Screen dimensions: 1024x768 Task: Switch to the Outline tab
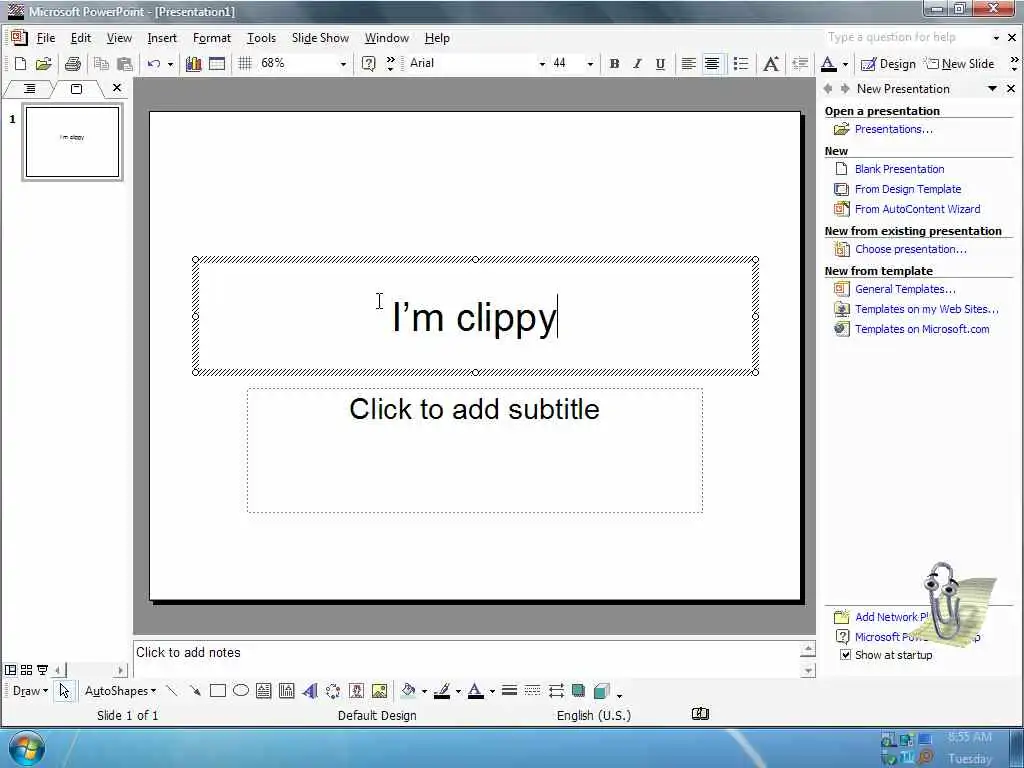(x=29, y=88)
